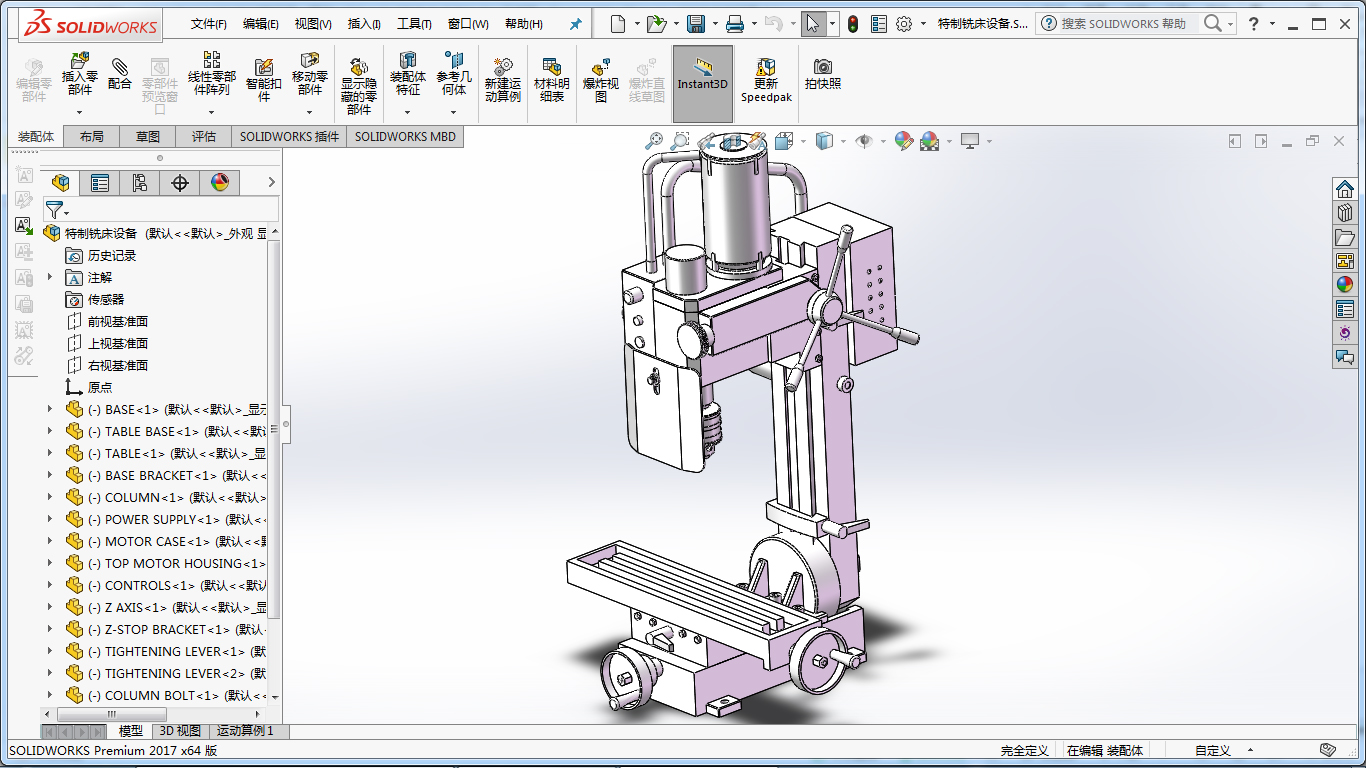This screenshot has width=1366, height=768.
Task: Open the Appearances color ball in task pane
Action: pyautogui.click(x=1345, y=285)
